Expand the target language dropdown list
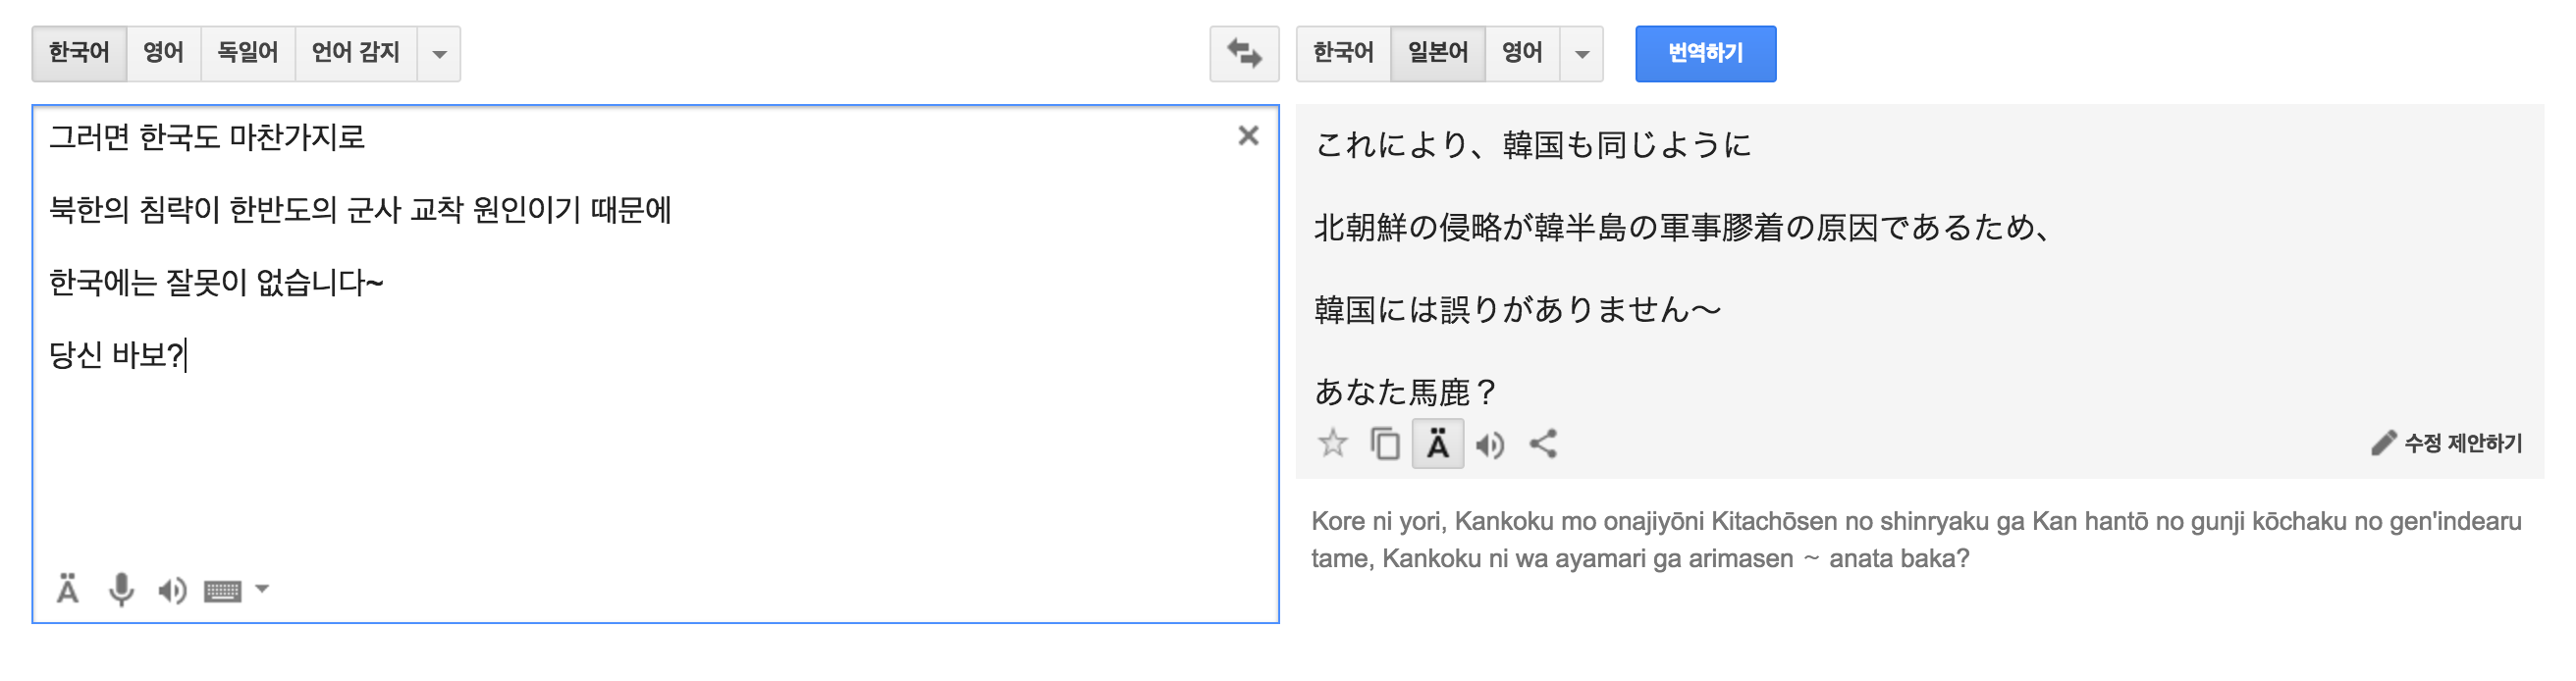 pos(1581,54)
